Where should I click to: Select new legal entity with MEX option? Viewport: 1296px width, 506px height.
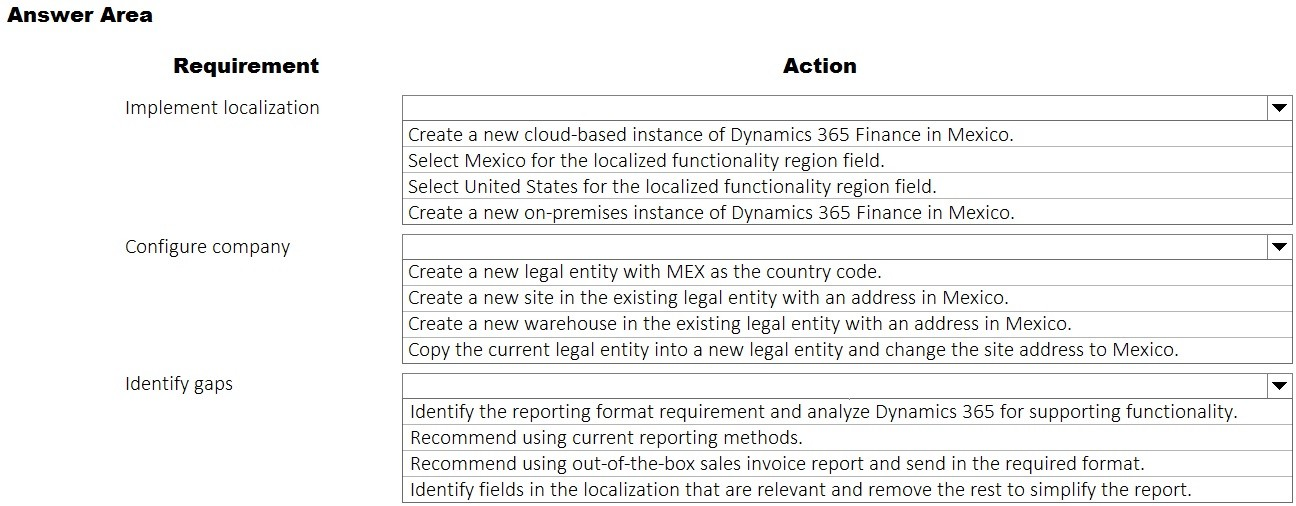tap(645, 272)
